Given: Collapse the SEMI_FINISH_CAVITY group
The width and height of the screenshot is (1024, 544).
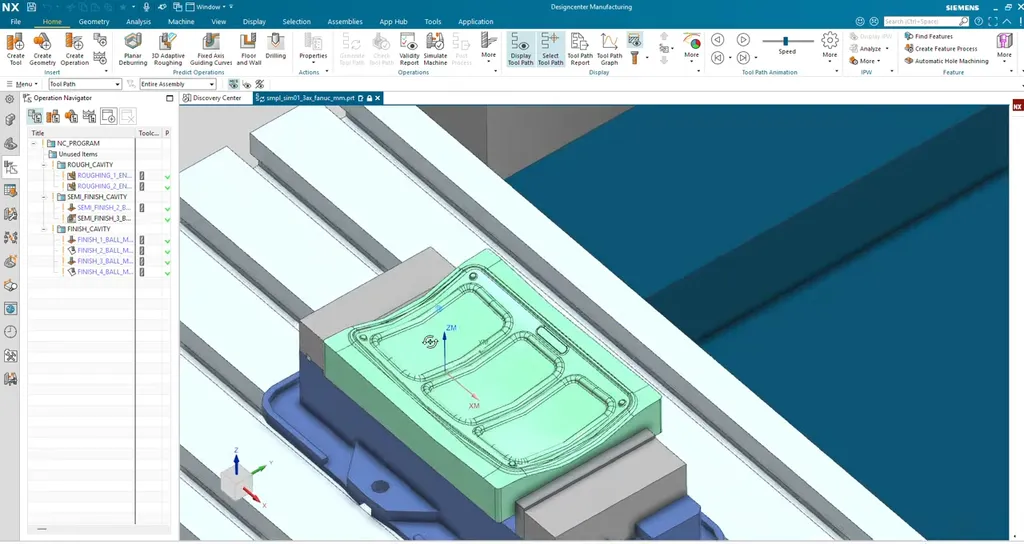Looking at the screenshot, I should (x=44, y=197).
